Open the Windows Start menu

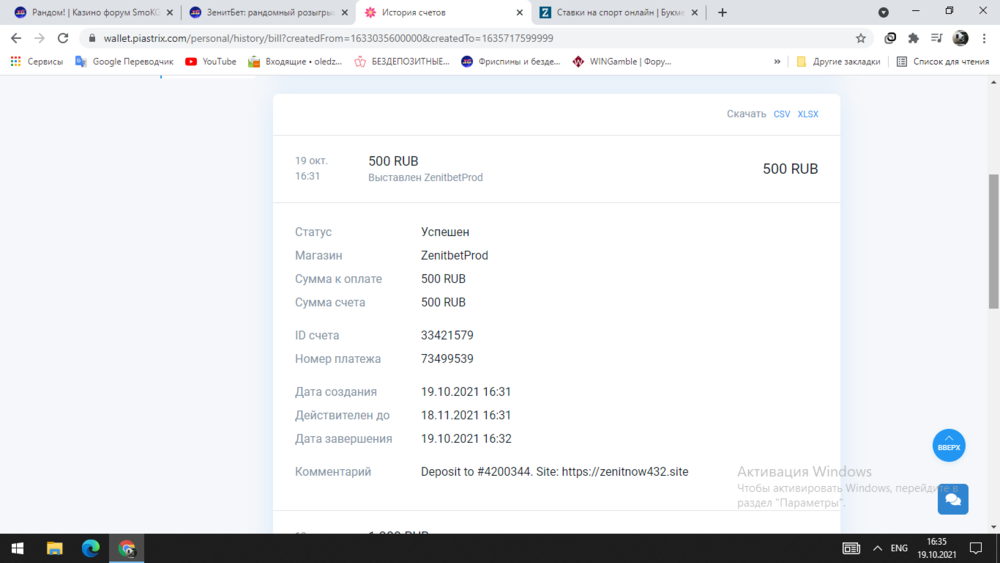(18, 548)
